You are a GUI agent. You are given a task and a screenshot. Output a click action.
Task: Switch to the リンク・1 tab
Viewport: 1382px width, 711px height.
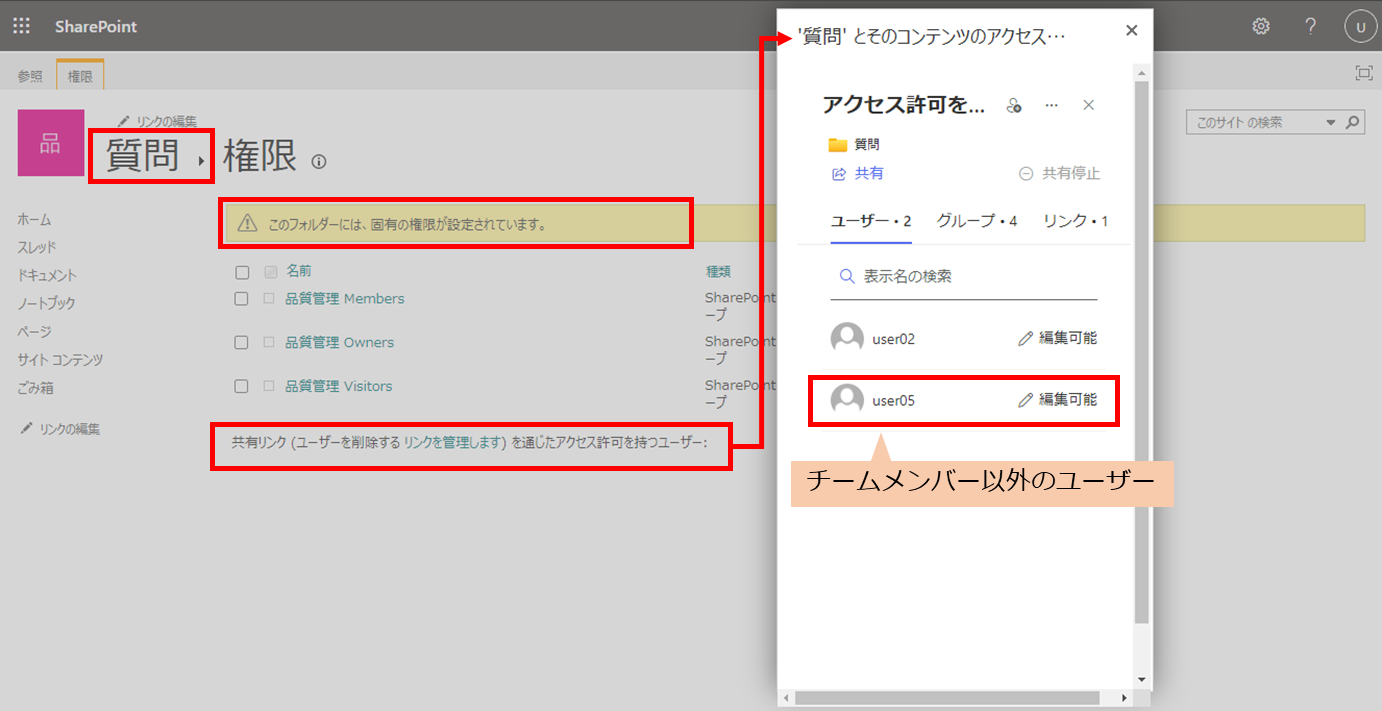[x=1075, y=221]
